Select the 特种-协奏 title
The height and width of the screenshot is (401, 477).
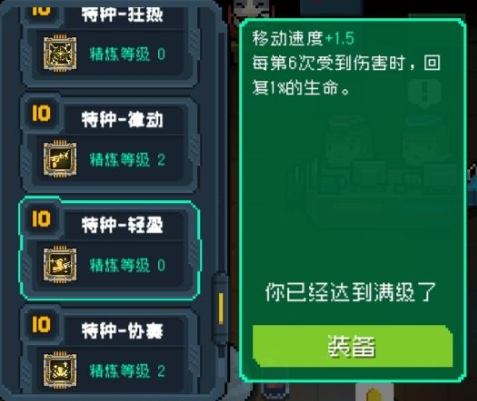(x=122, y=331)
